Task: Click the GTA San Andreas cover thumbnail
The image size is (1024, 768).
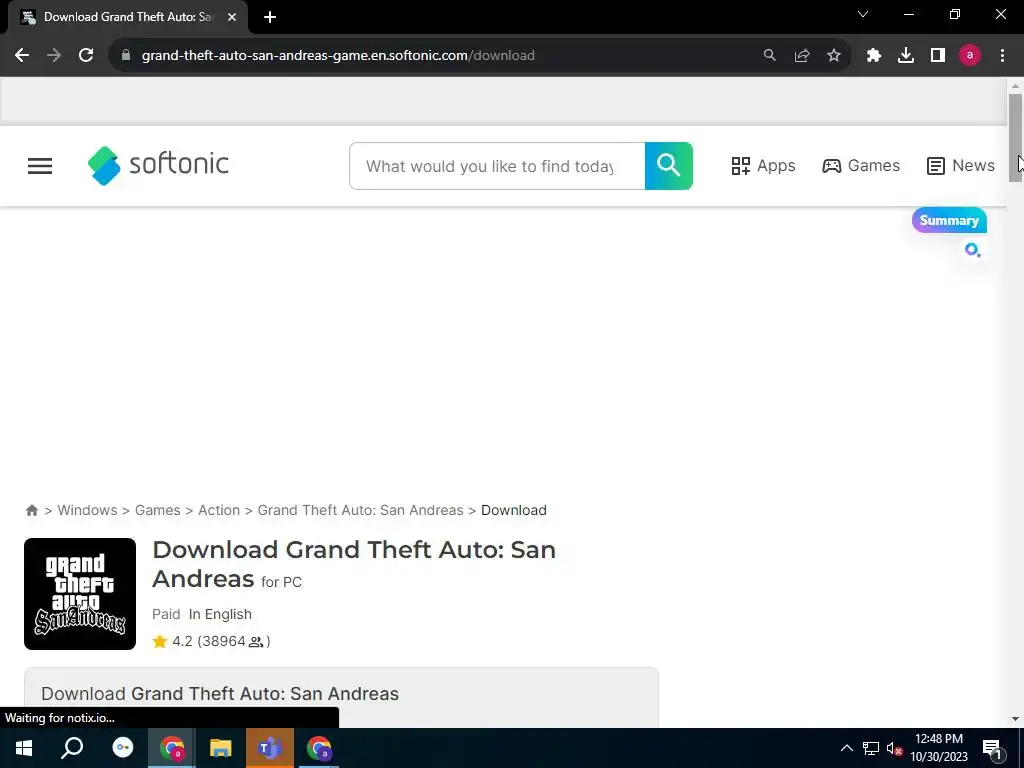Action: [x=80, y=594]
